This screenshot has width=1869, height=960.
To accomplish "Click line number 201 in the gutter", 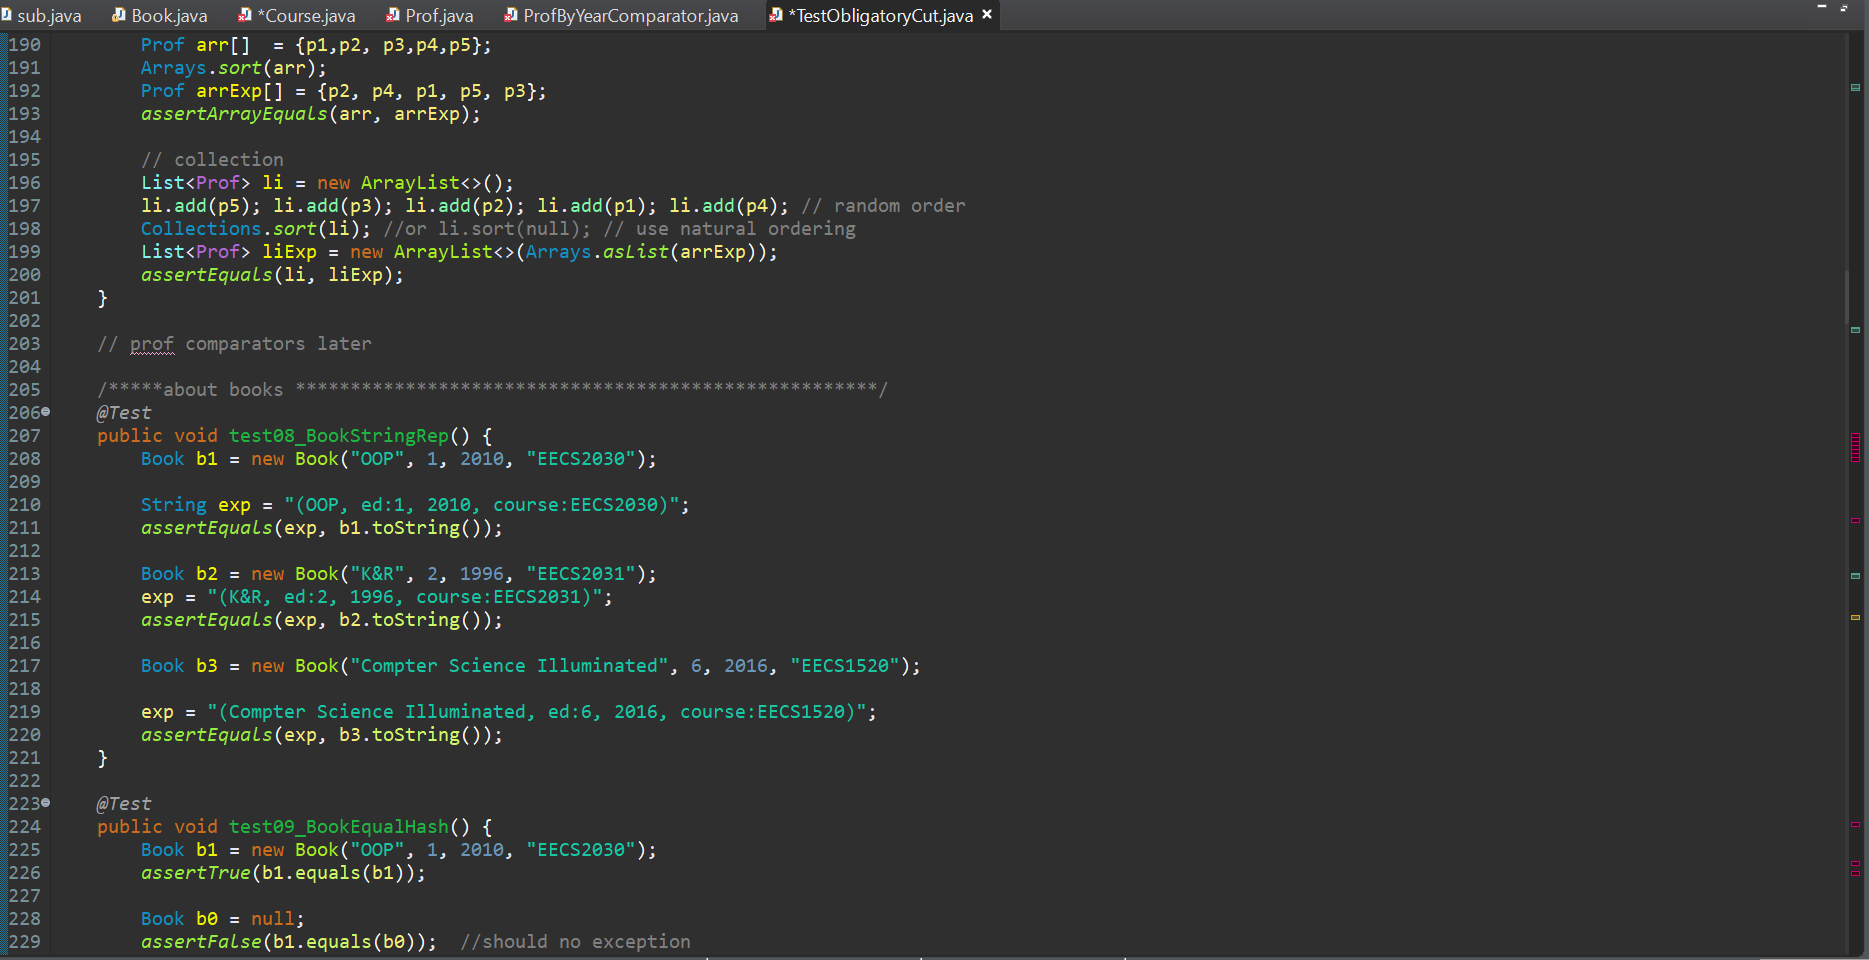I will [x=25, y=298].
